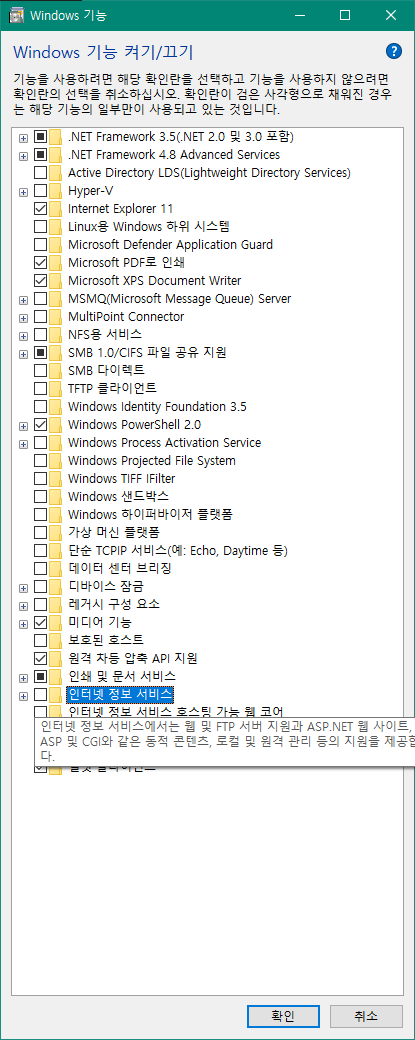This screenshot has height=1040, width=415.
Task: Toggle the Windows 하이퍼바이저 플랫폼 checkbox
Action: click(40, 514)
